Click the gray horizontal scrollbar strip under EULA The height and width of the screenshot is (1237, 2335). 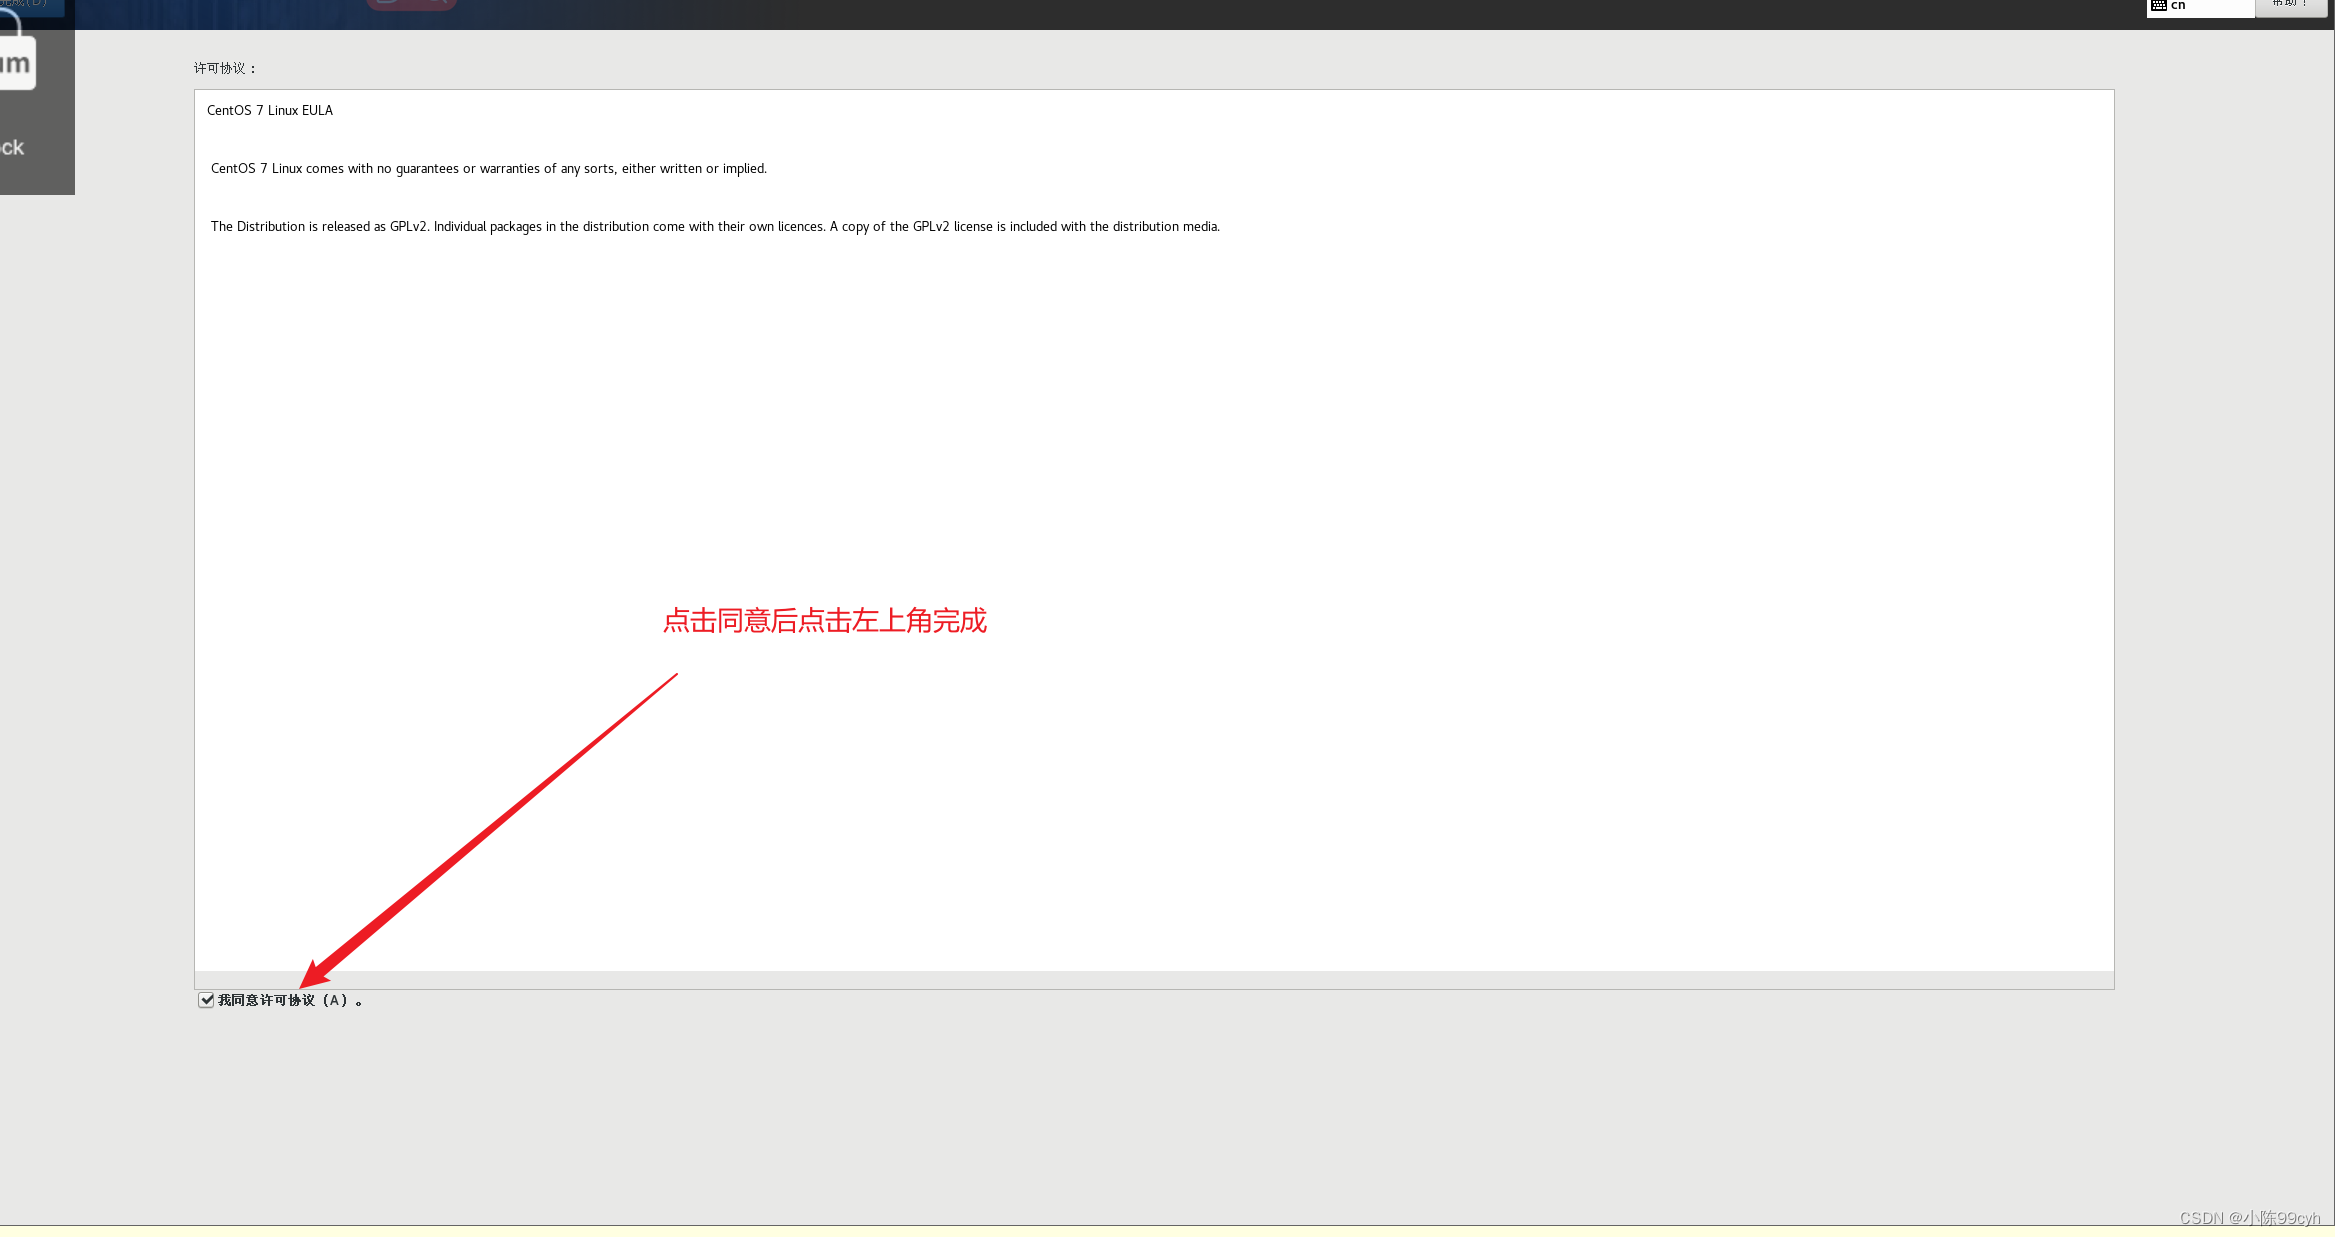(1153, 979)
